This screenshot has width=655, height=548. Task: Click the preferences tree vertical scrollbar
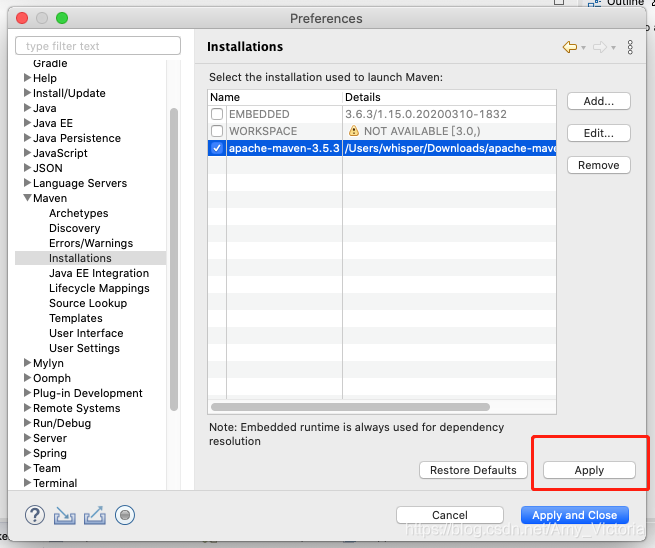click(174, 259)
